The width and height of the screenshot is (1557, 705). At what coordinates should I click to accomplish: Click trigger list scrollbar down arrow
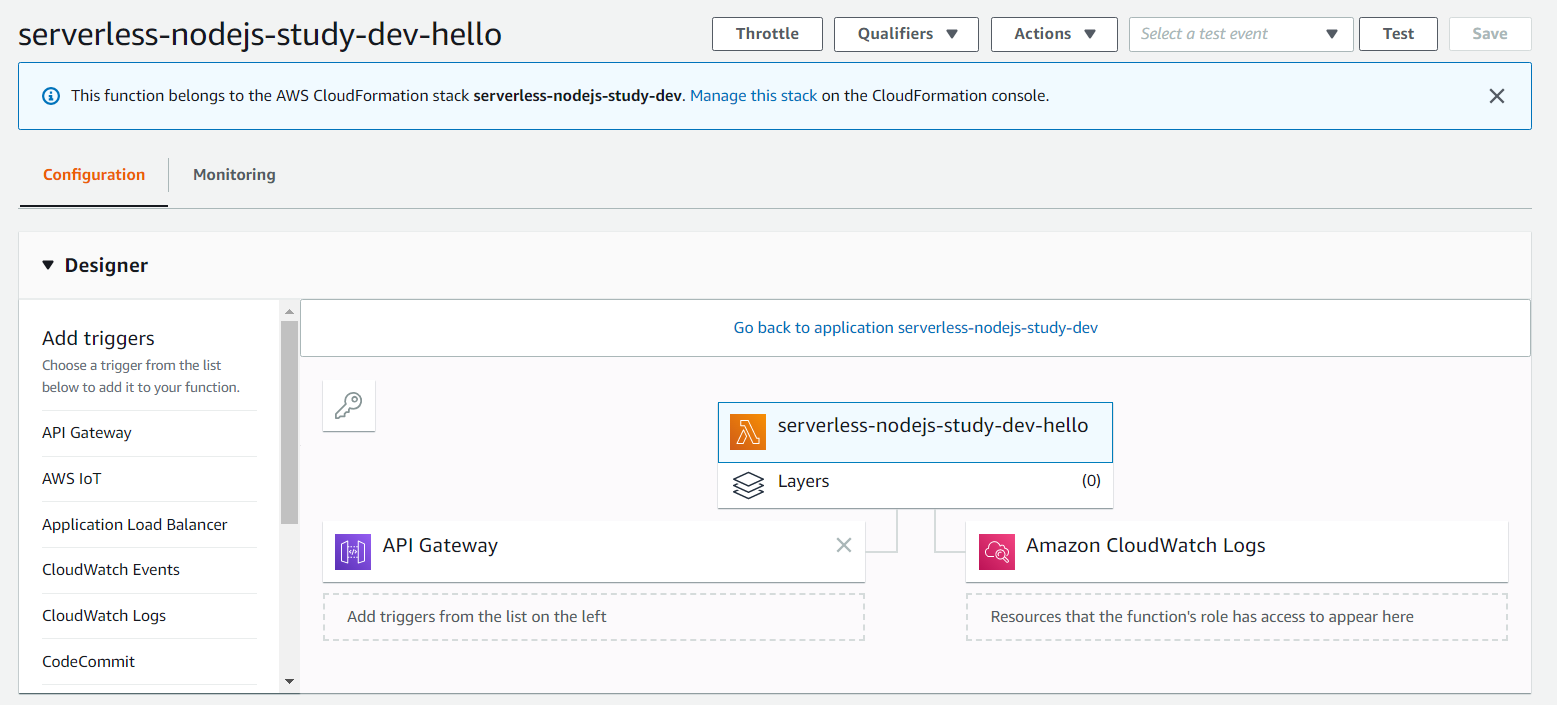(x=289, y=682)
